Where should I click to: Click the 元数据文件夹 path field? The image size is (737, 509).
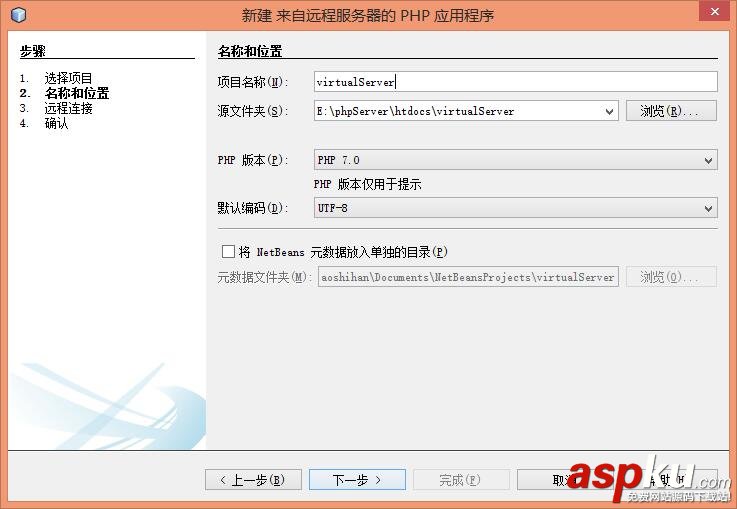[x=468, y=277]
